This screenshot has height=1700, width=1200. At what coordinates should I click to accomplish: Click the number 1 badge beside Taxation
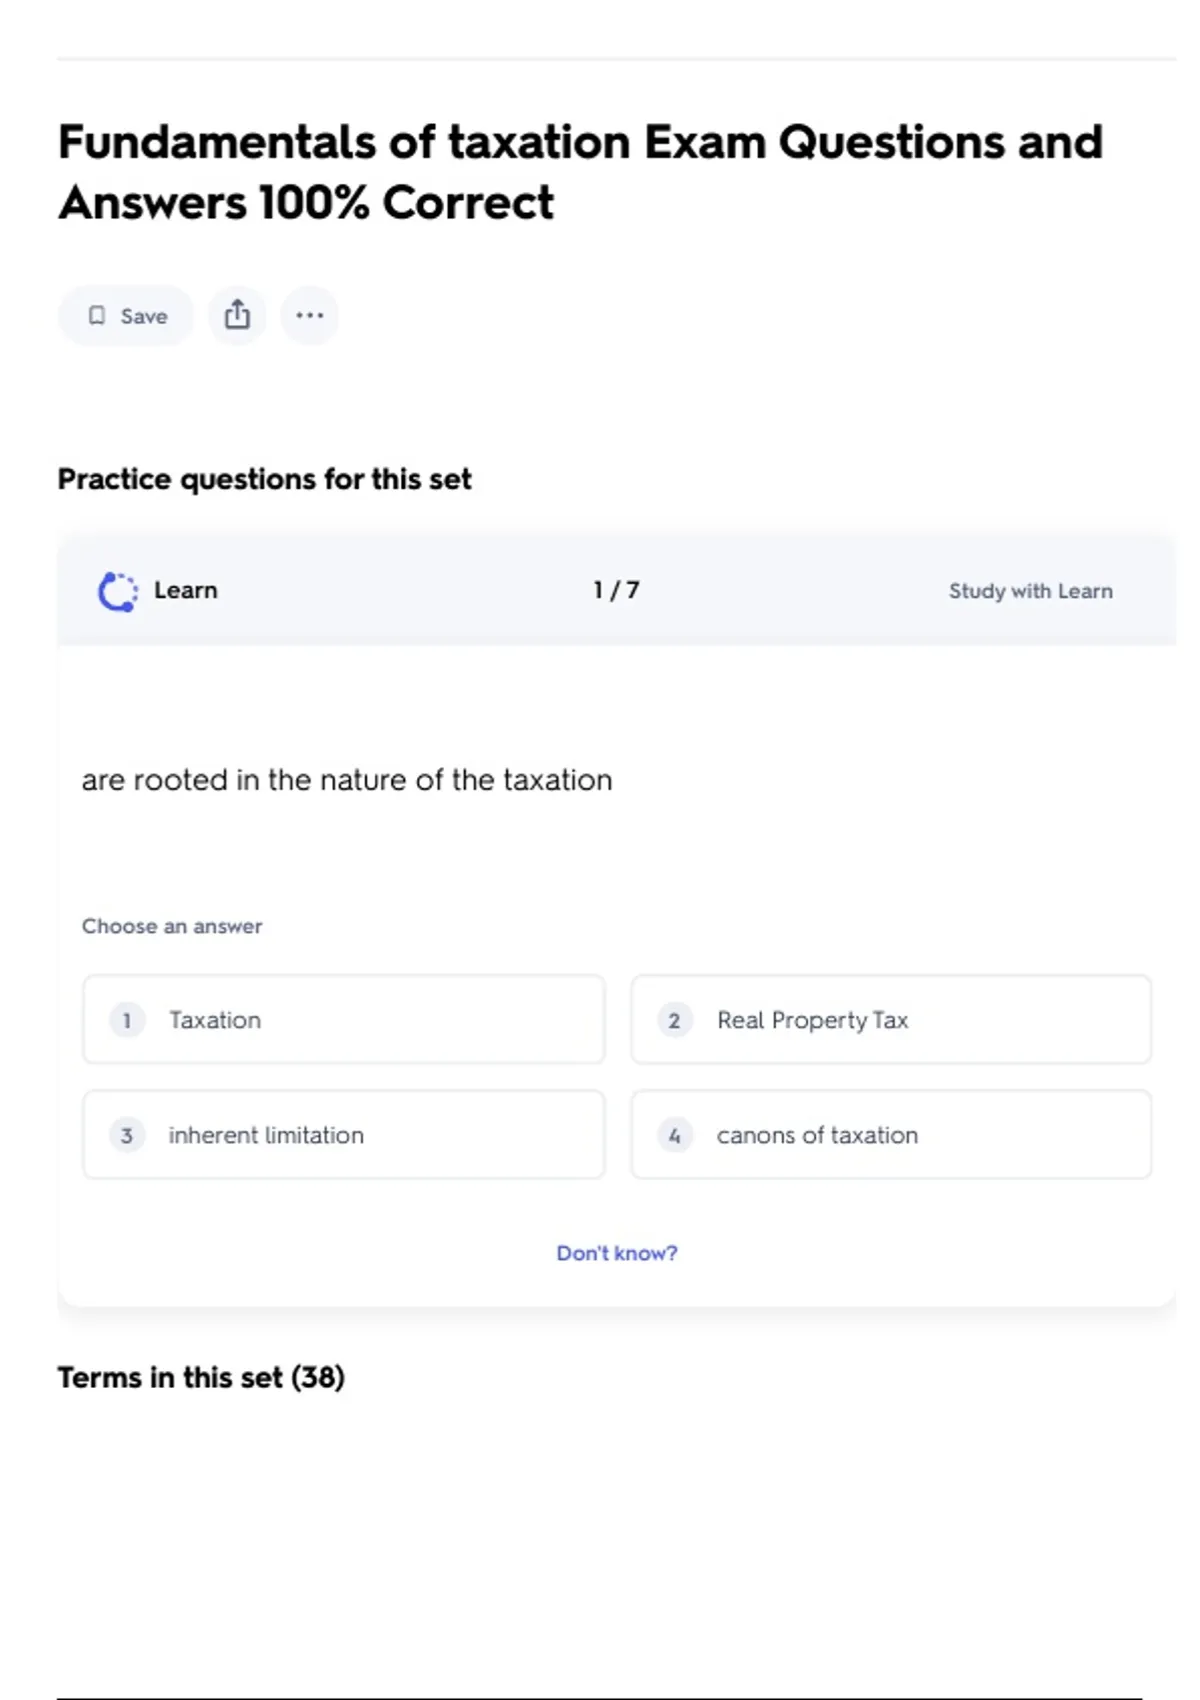127,1020
